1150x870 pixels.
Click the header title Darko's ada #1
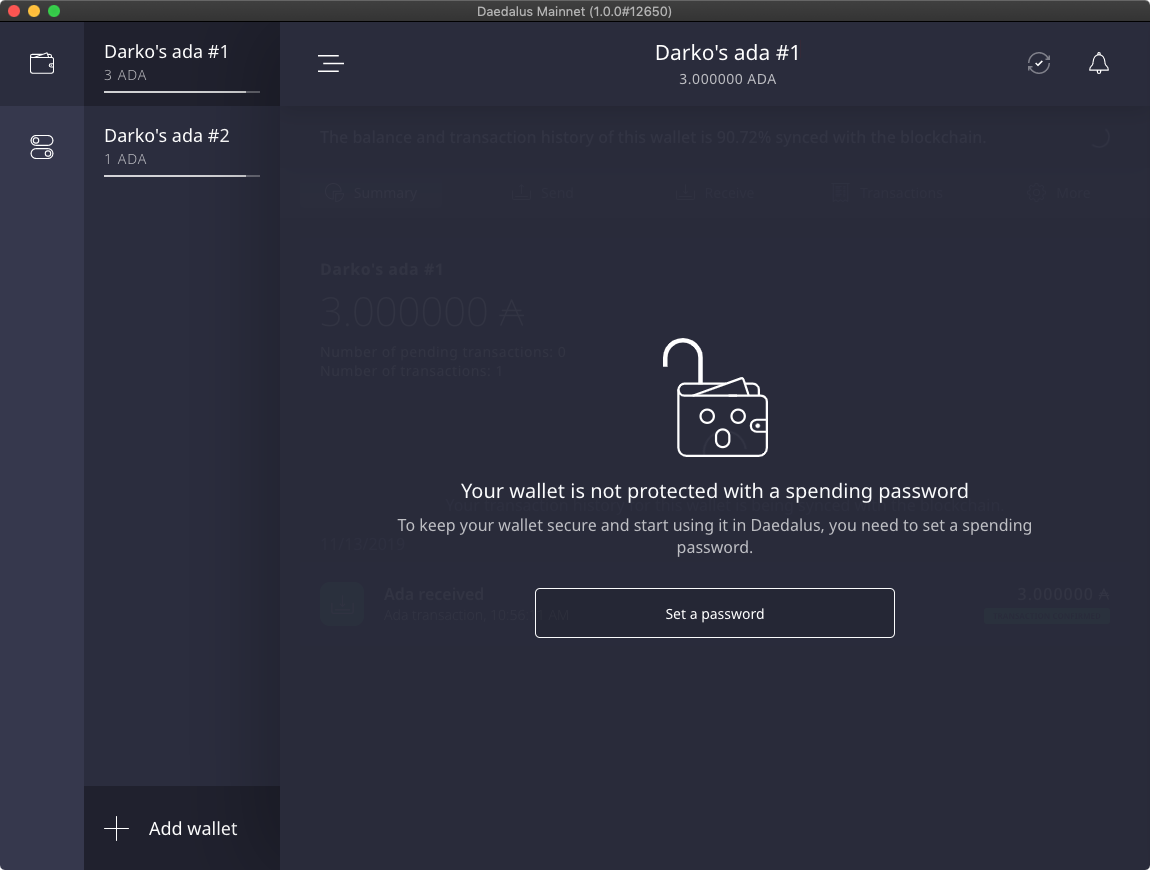point(727,53)
